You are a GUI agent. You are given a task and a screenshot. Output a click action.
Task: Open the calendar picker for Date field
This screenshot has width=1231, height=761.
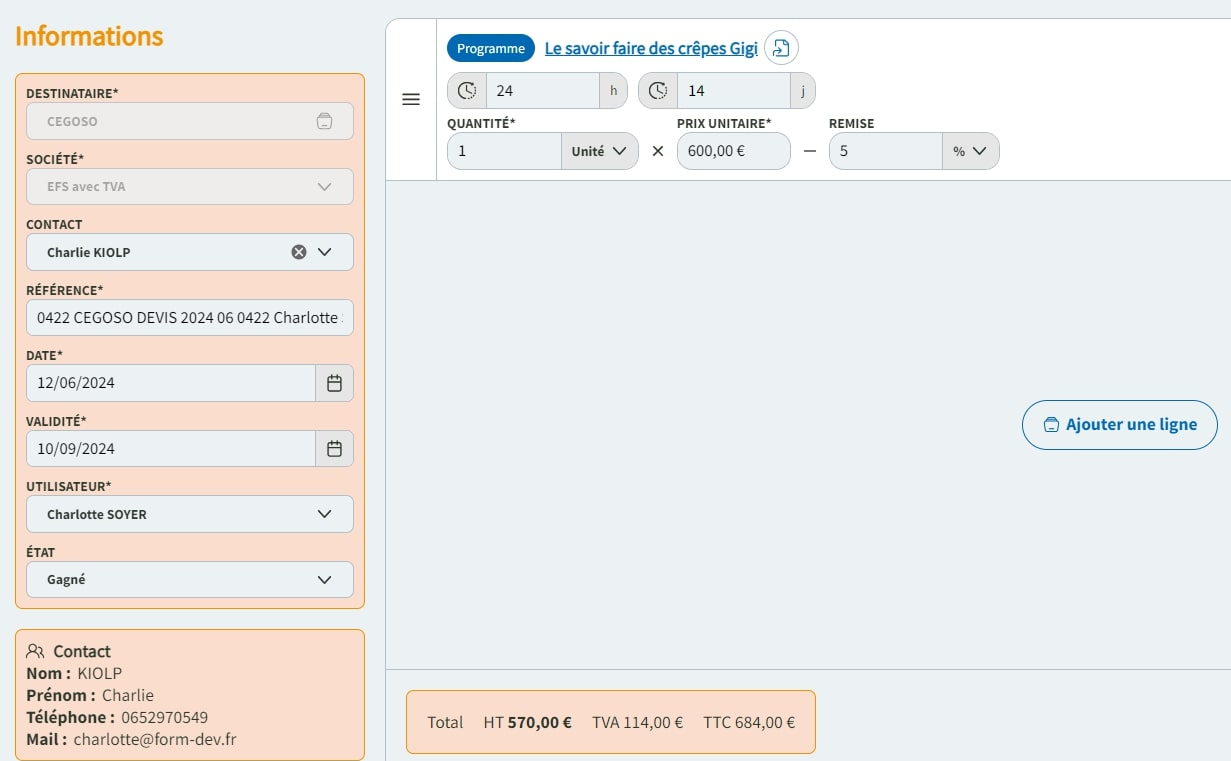pyautogui.click(x=335, y=383)
